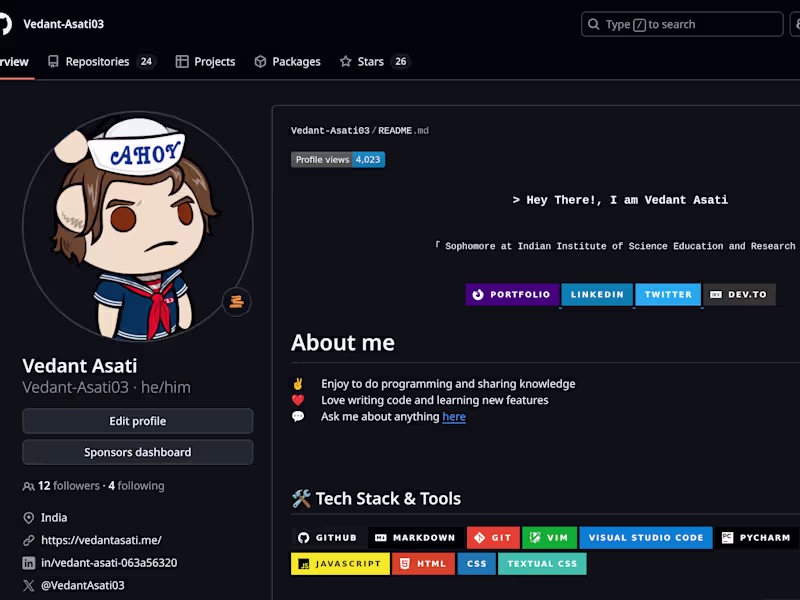Select the JavaScript badge
This screenshot has width=800, height=600.
(340, 563)
